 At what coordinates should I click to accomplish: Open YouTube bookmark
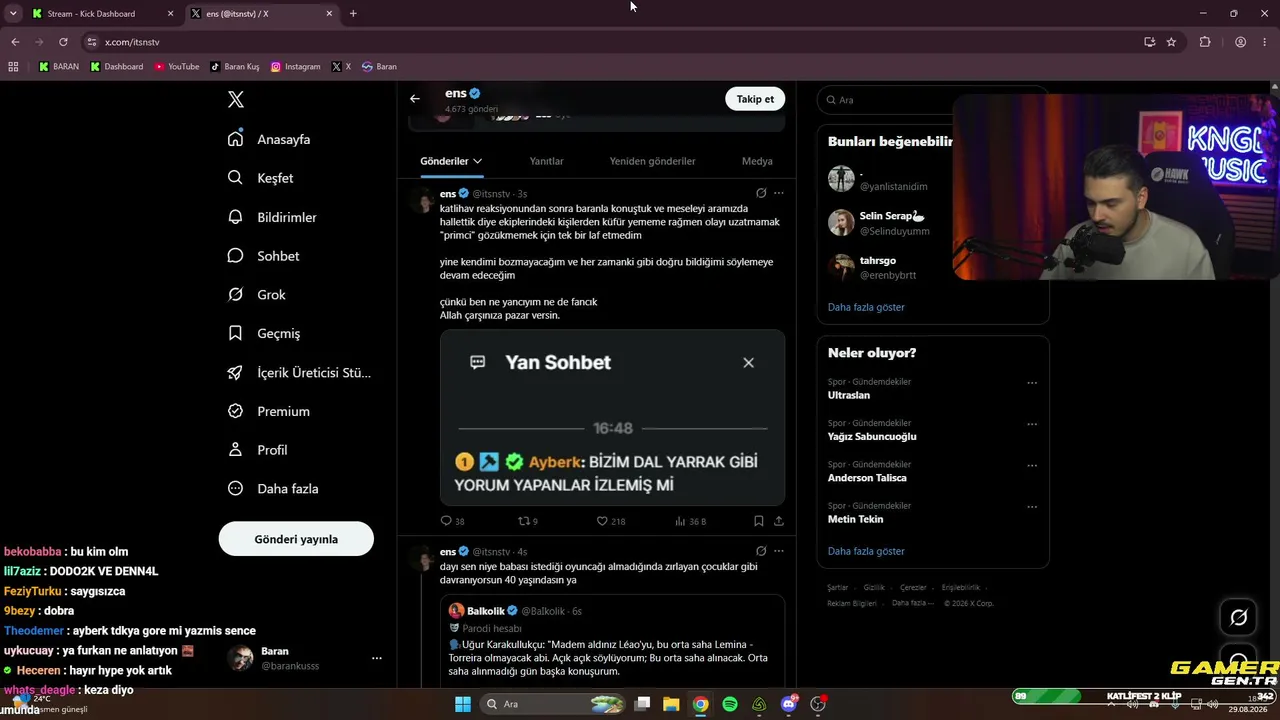click(x=177, y=67)
